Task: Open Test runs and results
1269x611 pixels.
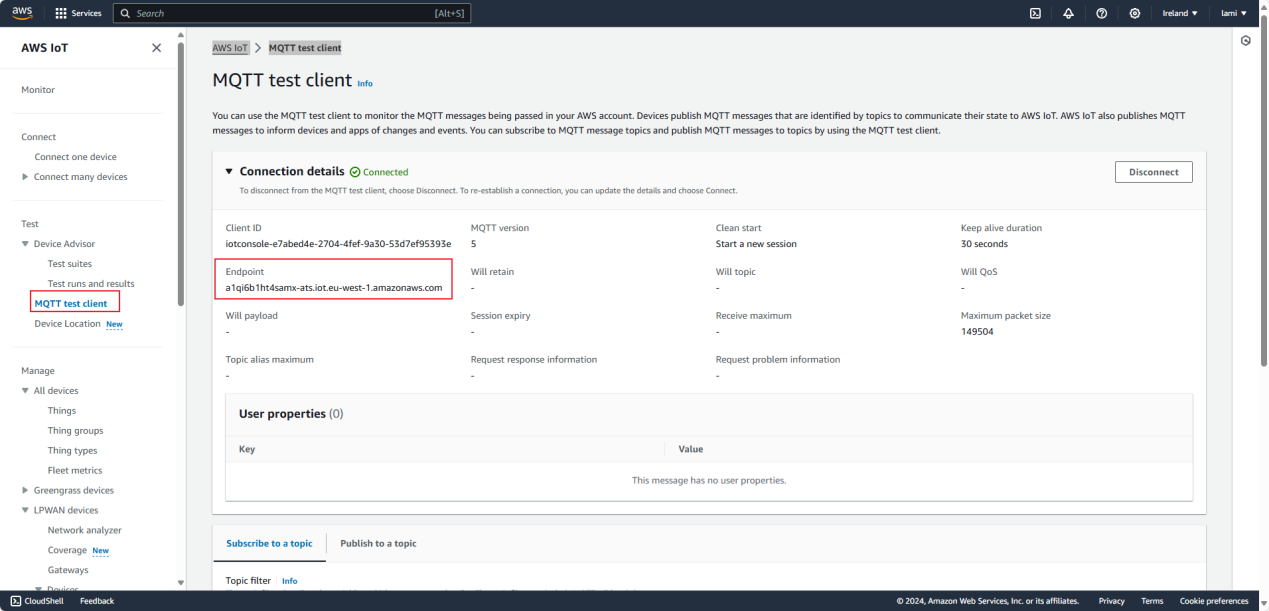Action: (91, 284)
